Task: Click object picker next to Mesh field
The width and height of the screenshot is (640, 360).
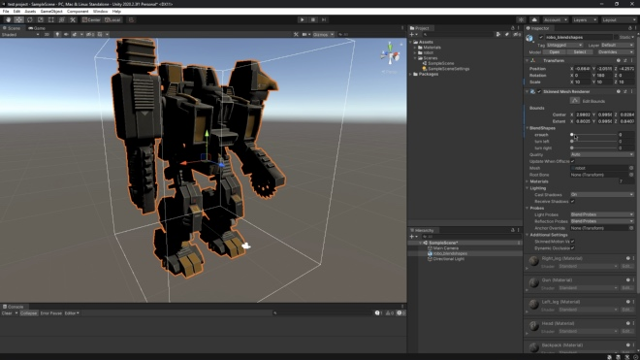Action: pos(631,168)
